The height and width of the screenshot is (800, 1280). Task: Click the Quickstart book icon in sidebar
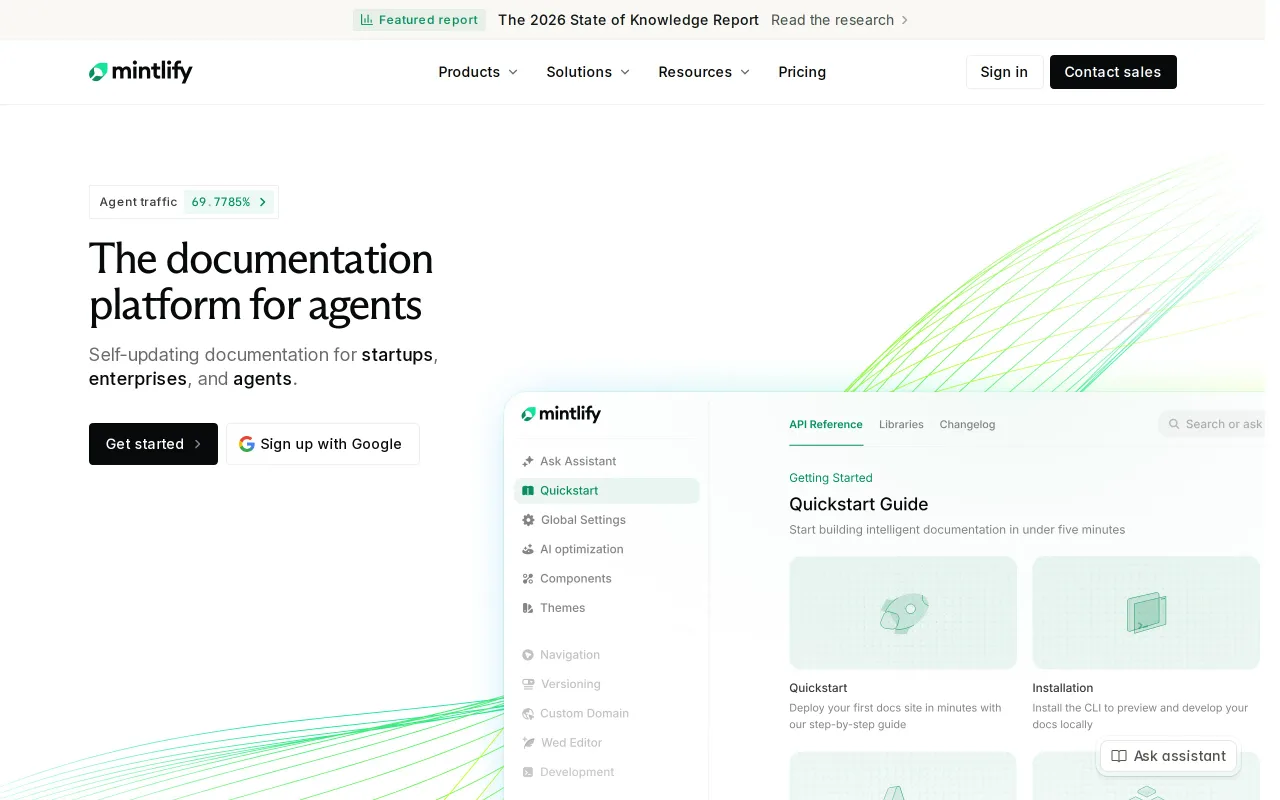(x=528, y=491)
